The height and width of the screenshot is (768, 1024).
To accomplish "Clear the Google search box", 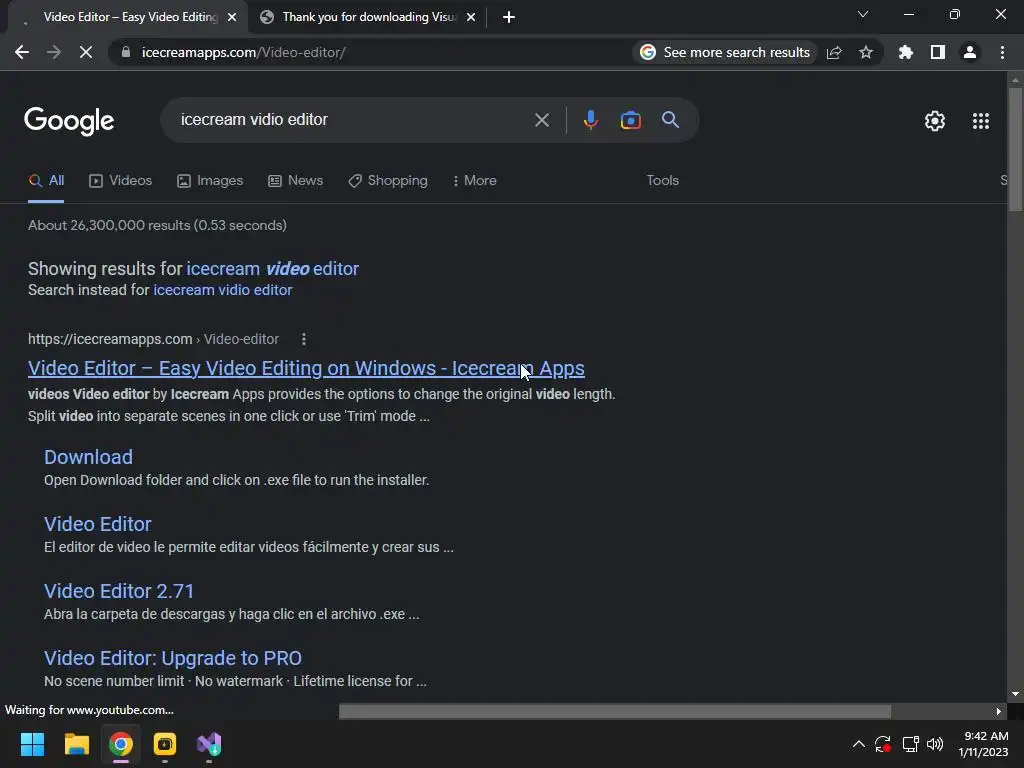I will [x=541, y=120].
